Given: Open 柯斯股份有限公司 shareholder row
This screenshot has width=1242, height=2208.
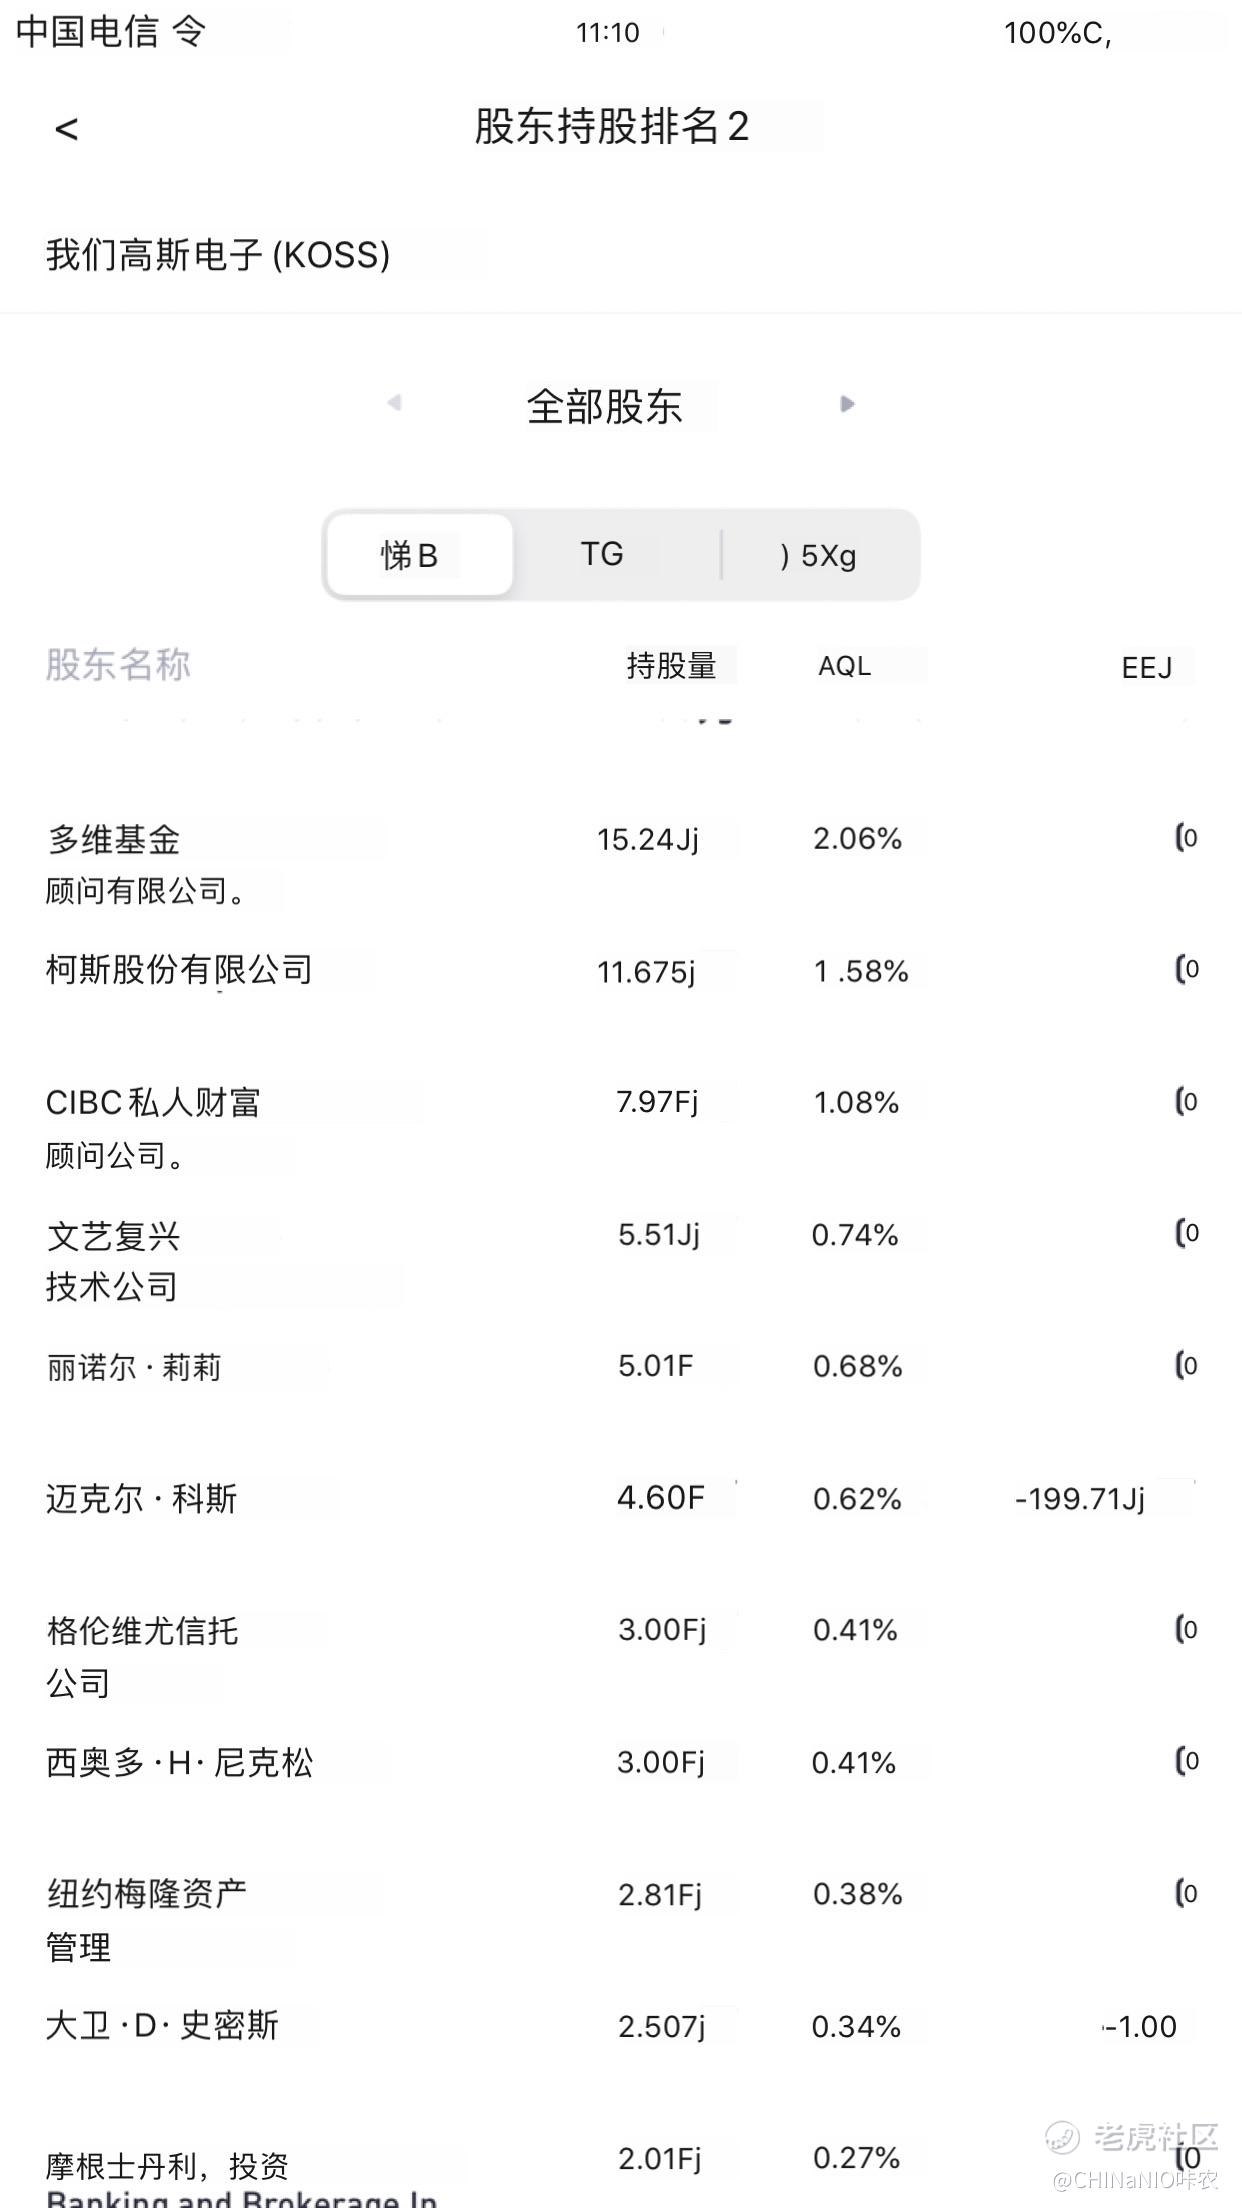Looking at the screenshot, I should [621, 970].
